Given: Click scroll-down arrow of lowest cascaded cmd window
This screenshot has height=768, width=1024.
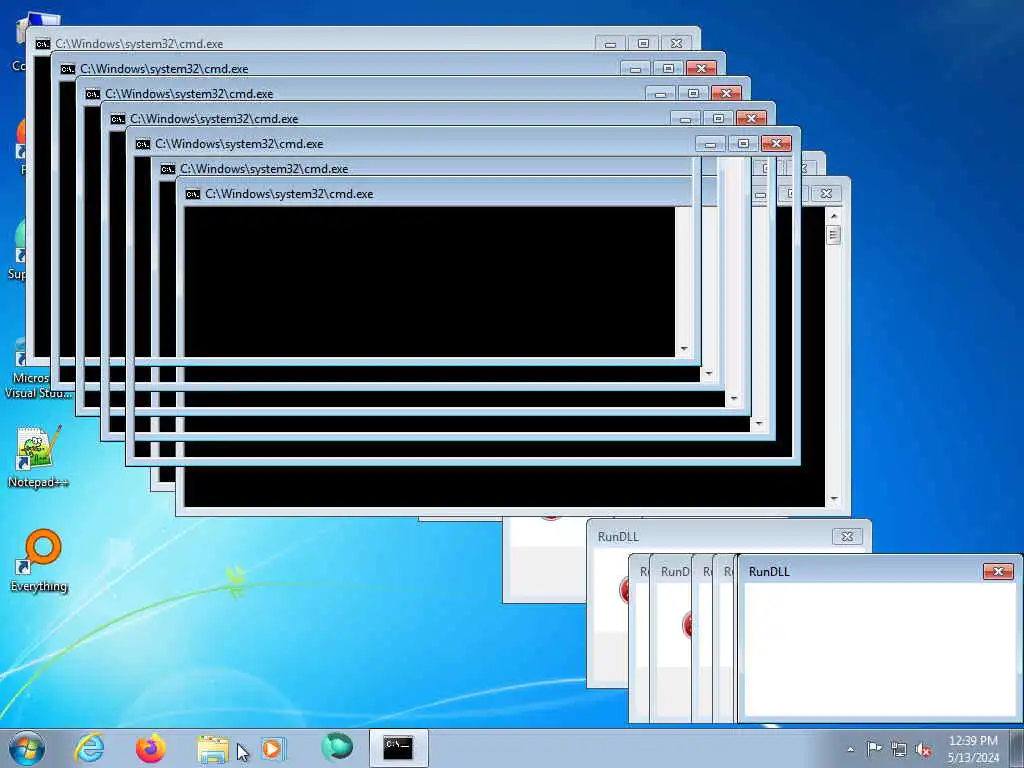Looking at the screenshot, I should (x=833, y=499).
